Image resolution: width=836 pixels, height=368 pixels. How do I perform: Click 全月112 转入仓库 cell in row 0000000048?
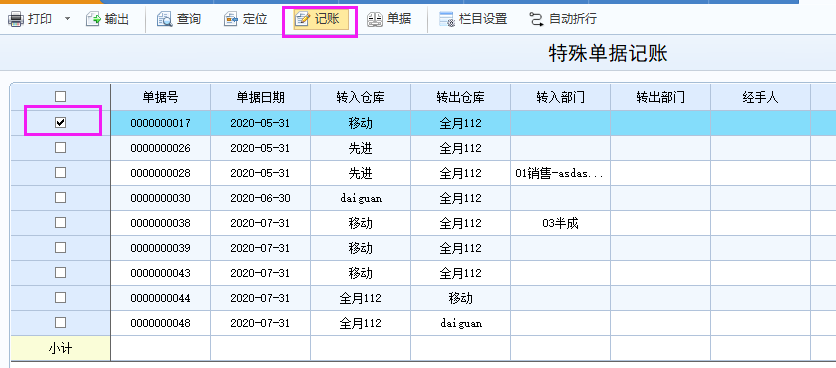click(360, 323)
